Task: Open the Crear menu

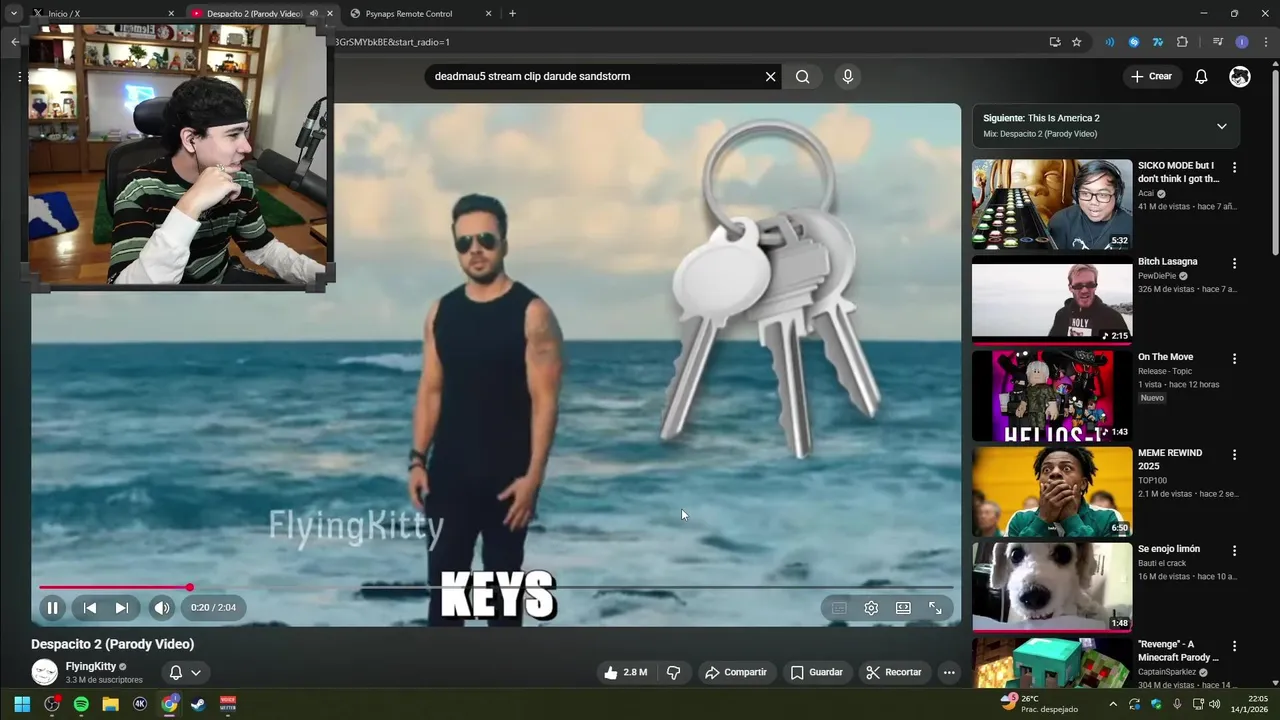Action: pyautogui.click(x=1151, y=76)
